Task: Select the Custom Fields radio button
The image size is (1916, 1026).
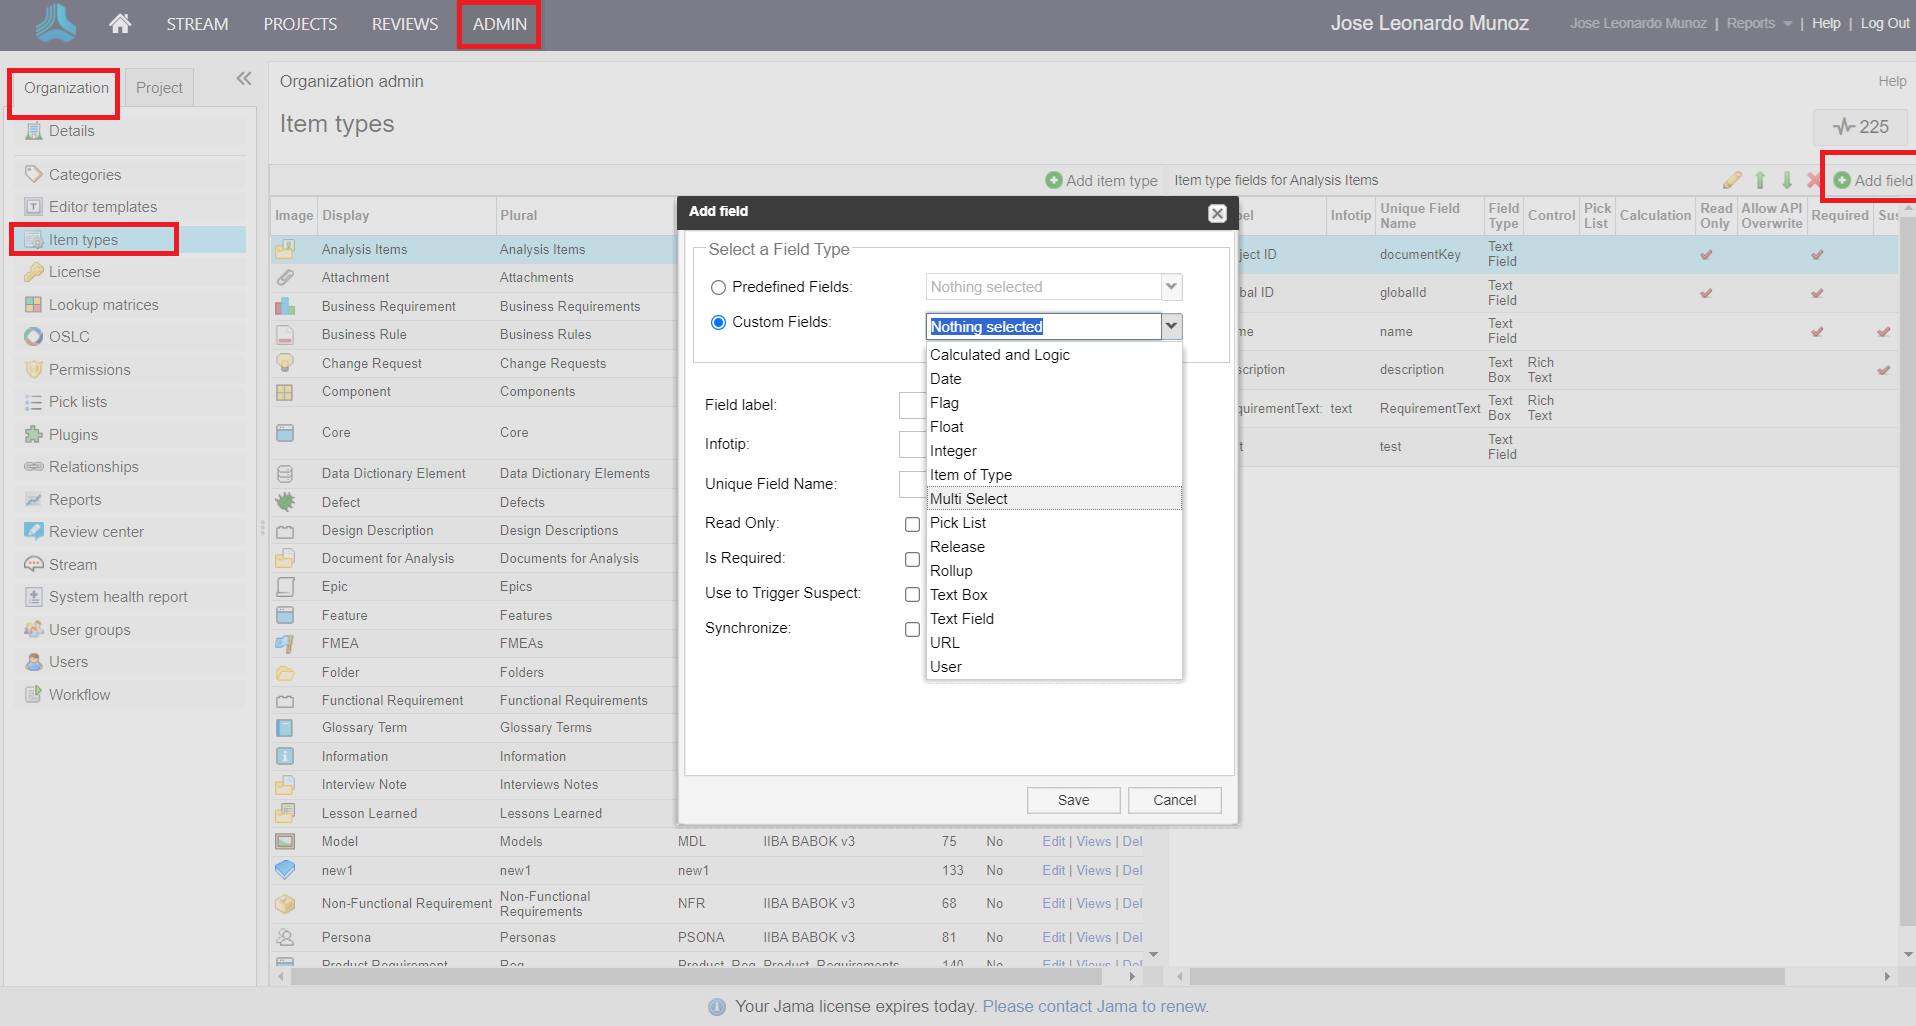Action: click(x=718, y=323)
